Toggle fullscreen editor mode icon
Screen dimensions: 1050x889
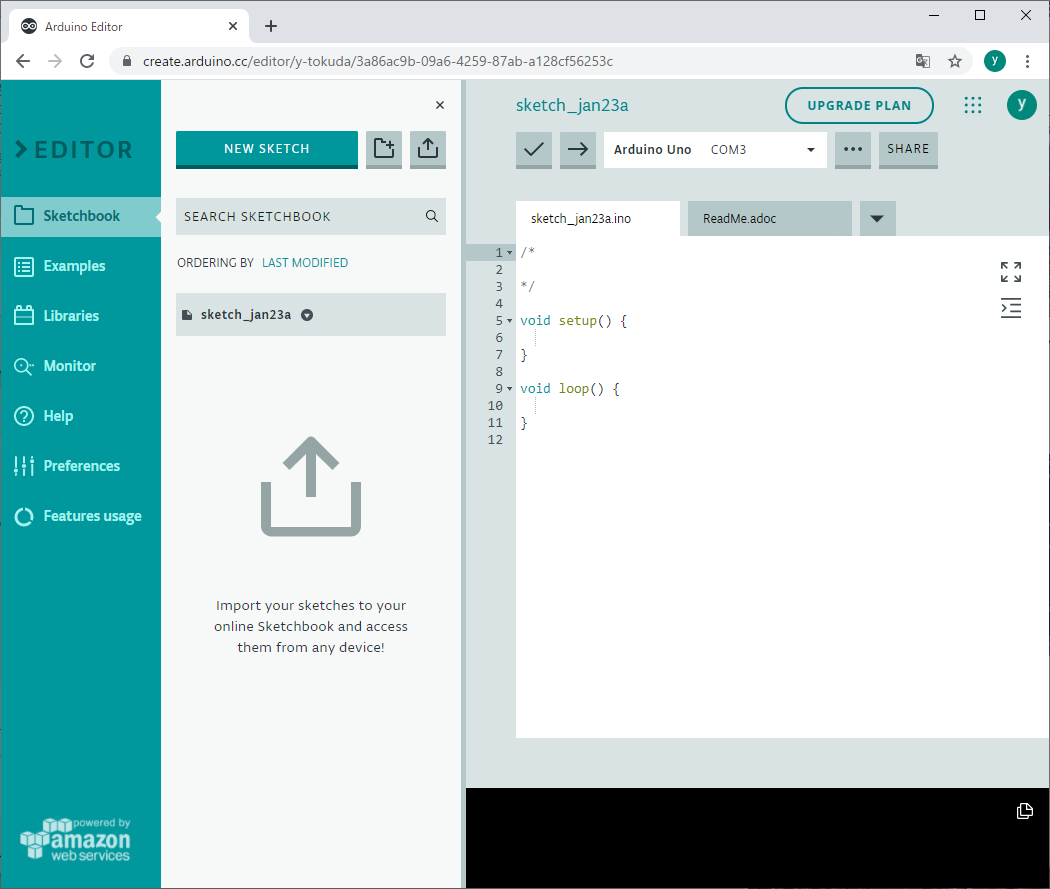tap(1010, 272)
